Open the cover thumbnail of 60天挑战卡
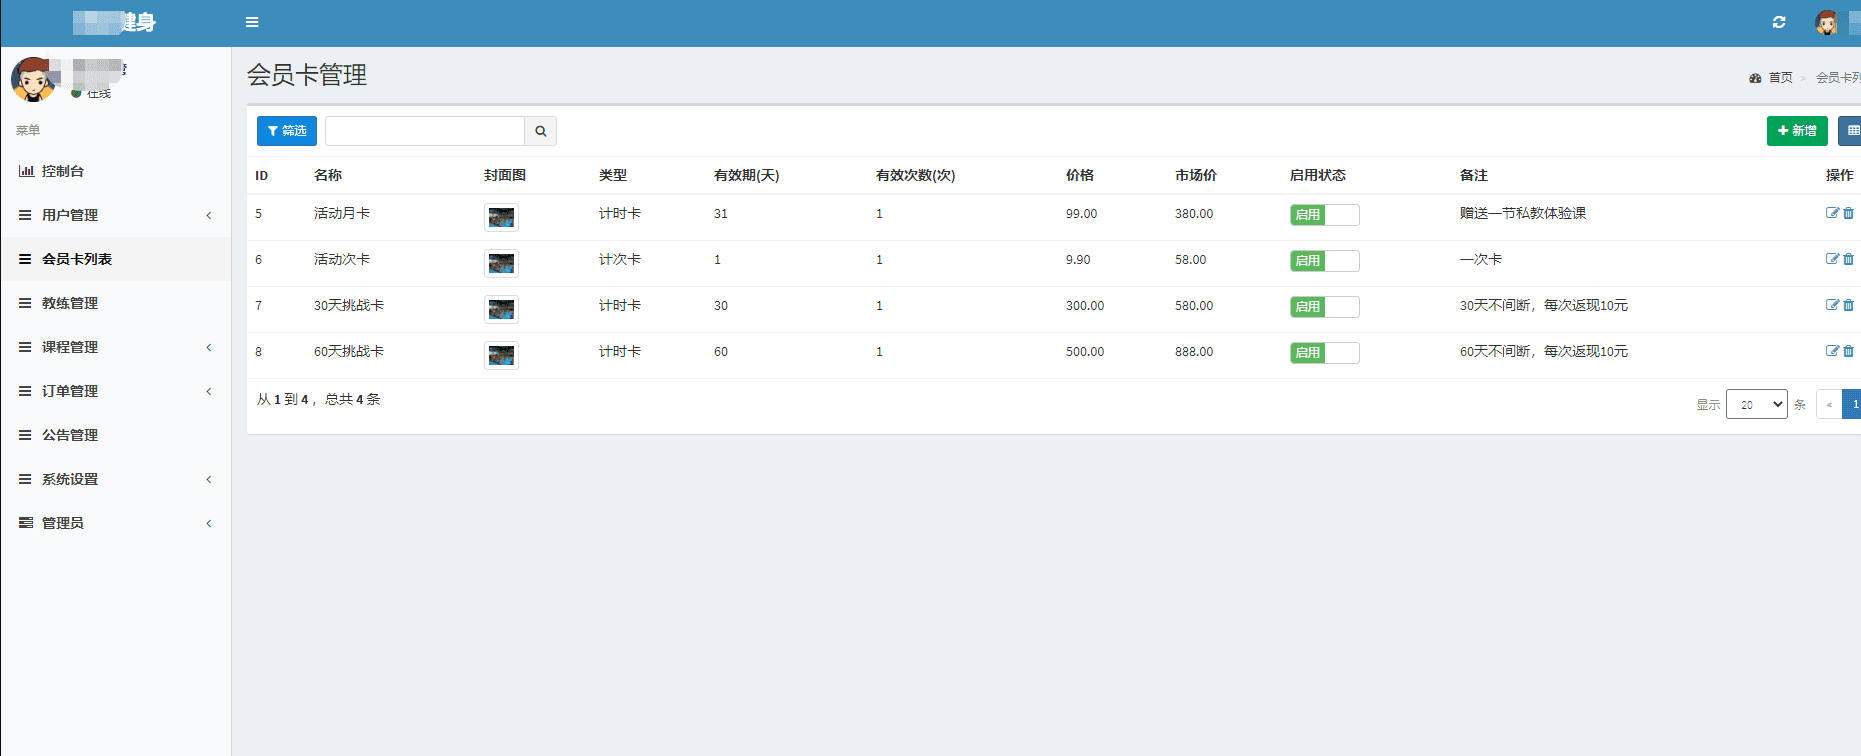This screenshot has height=756, width=1861. pyautogui.click(x=501, y=355)
